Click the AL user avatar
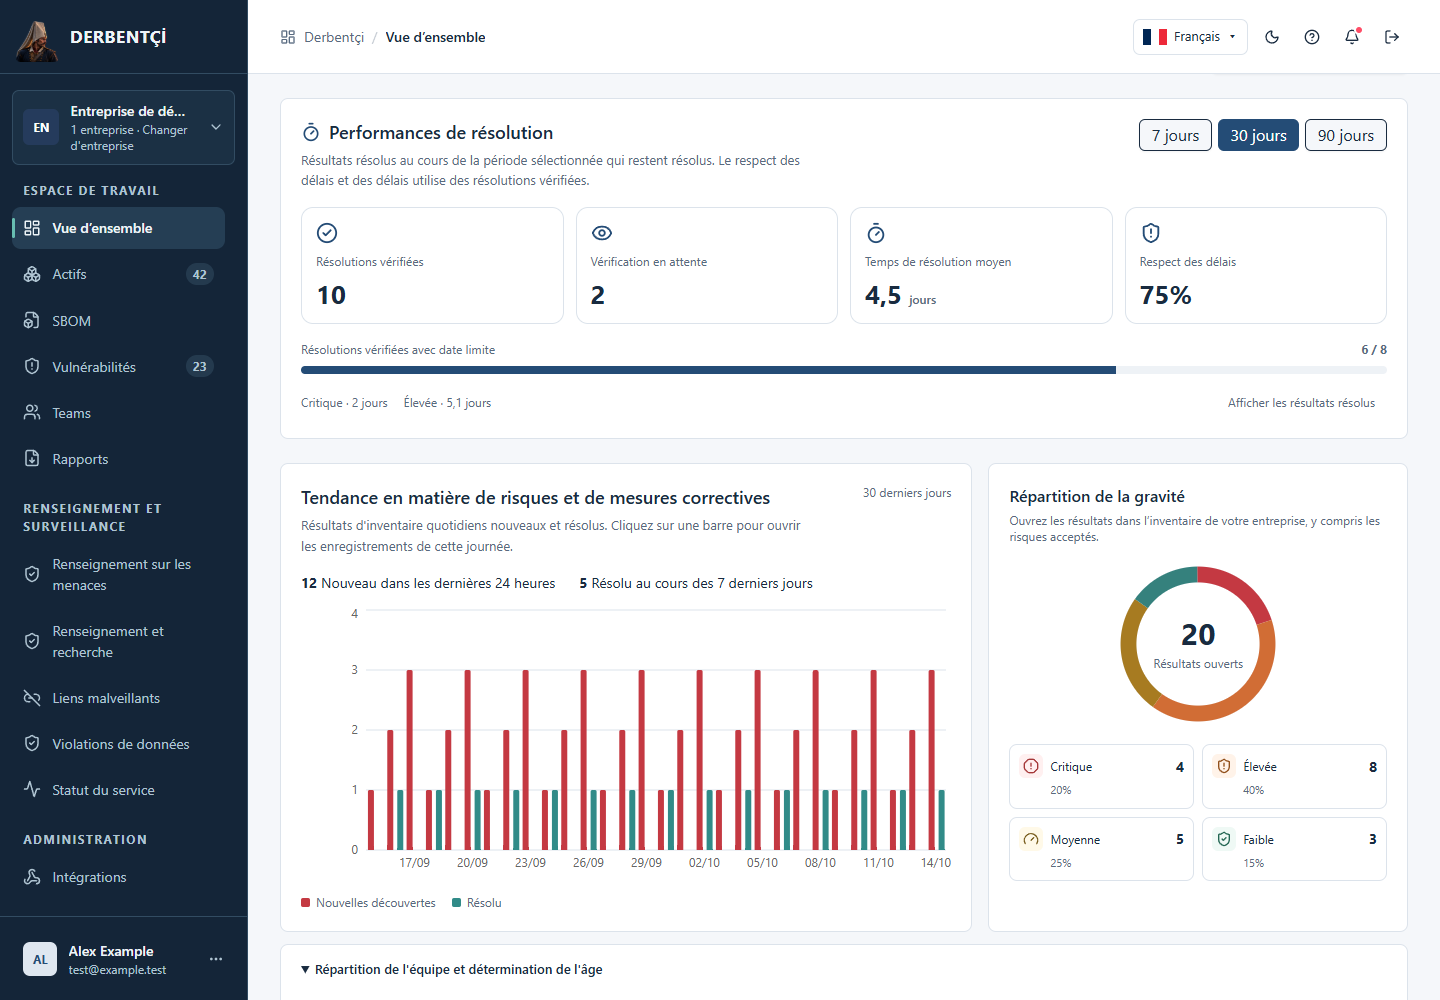1440x1000 pixels. point(40,959)
